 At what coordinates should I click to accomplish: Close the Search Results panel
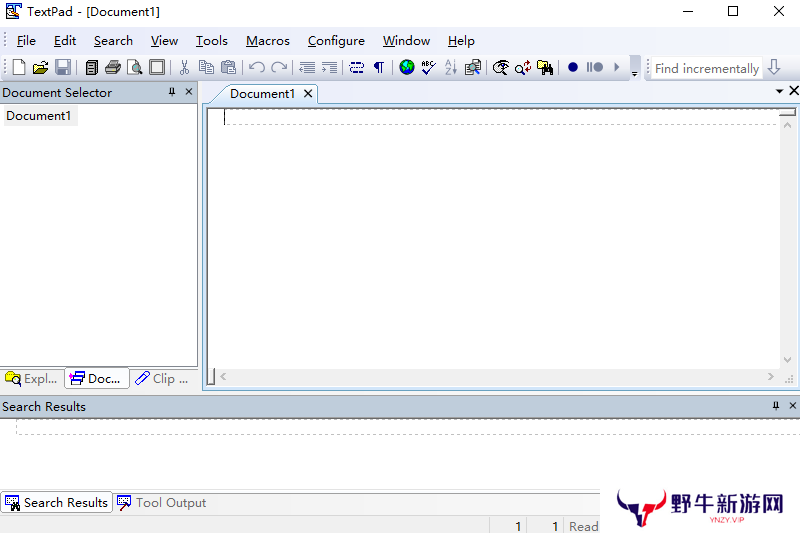coord(792,405)
